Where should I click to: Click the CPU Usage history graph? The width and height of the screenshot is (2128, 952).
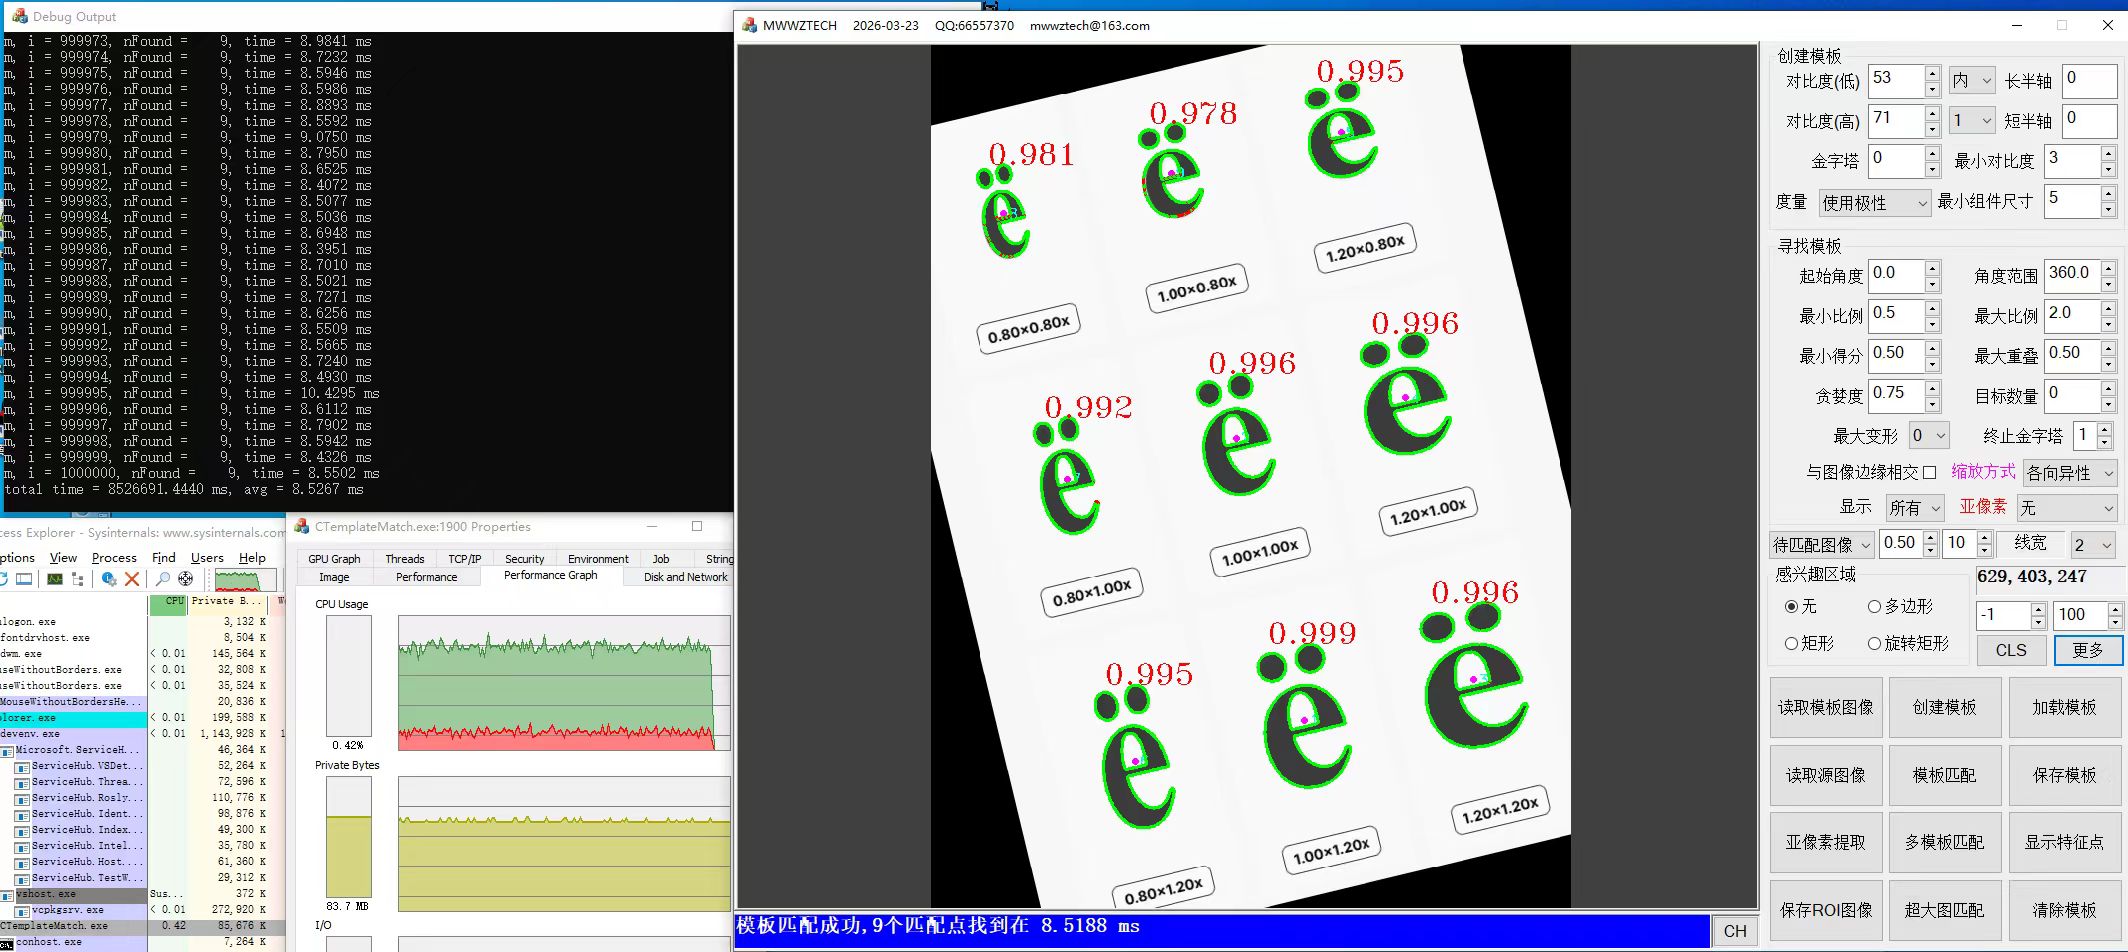(x=564, y=683)
